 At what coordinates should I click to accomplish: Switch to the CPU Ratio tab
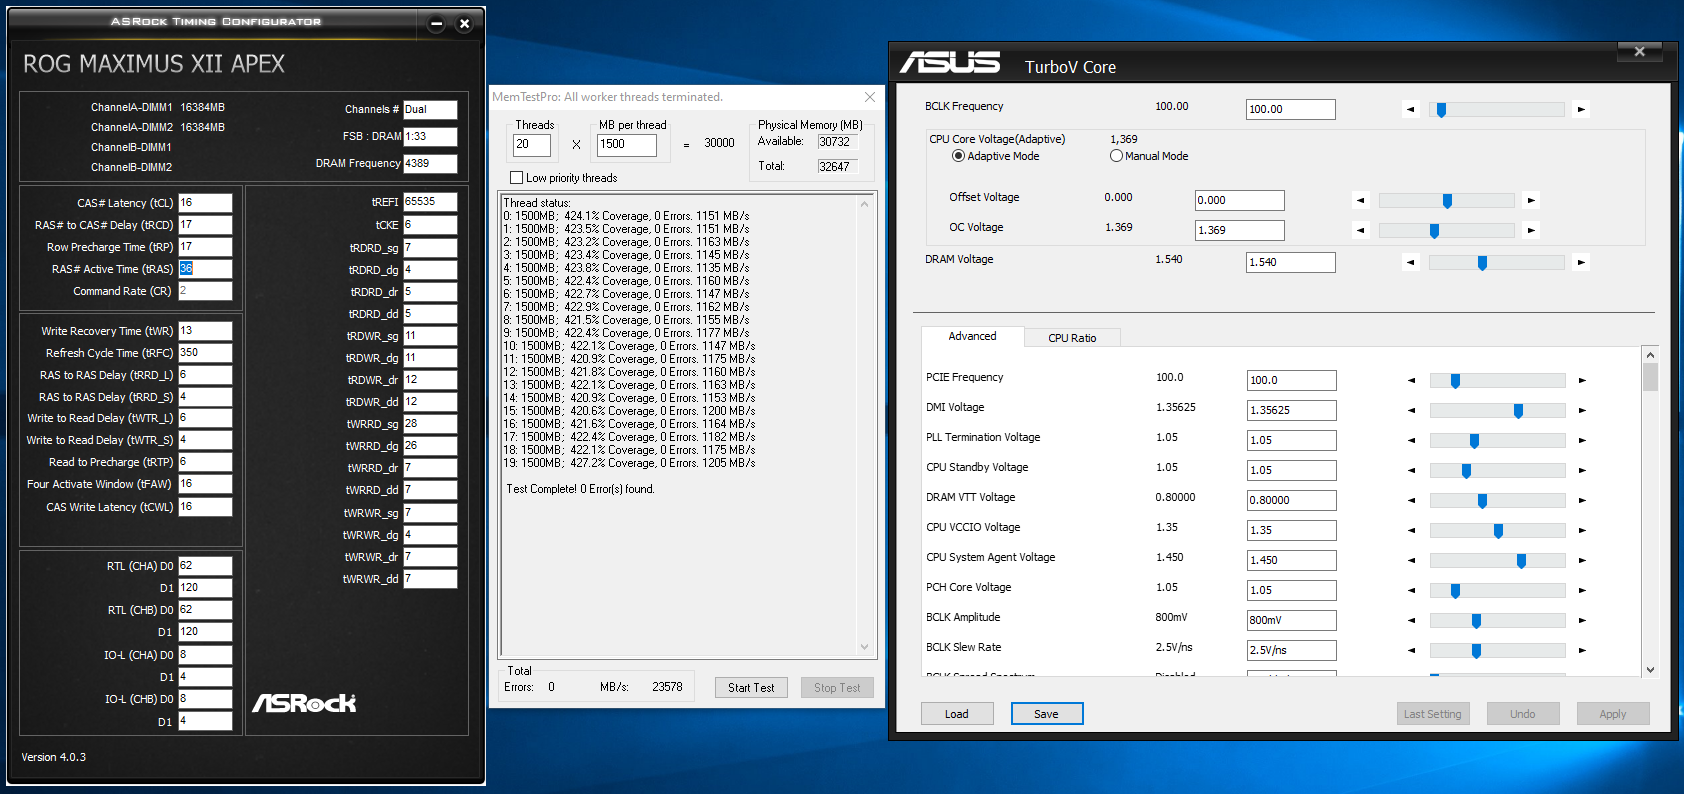click(1072, 338)
